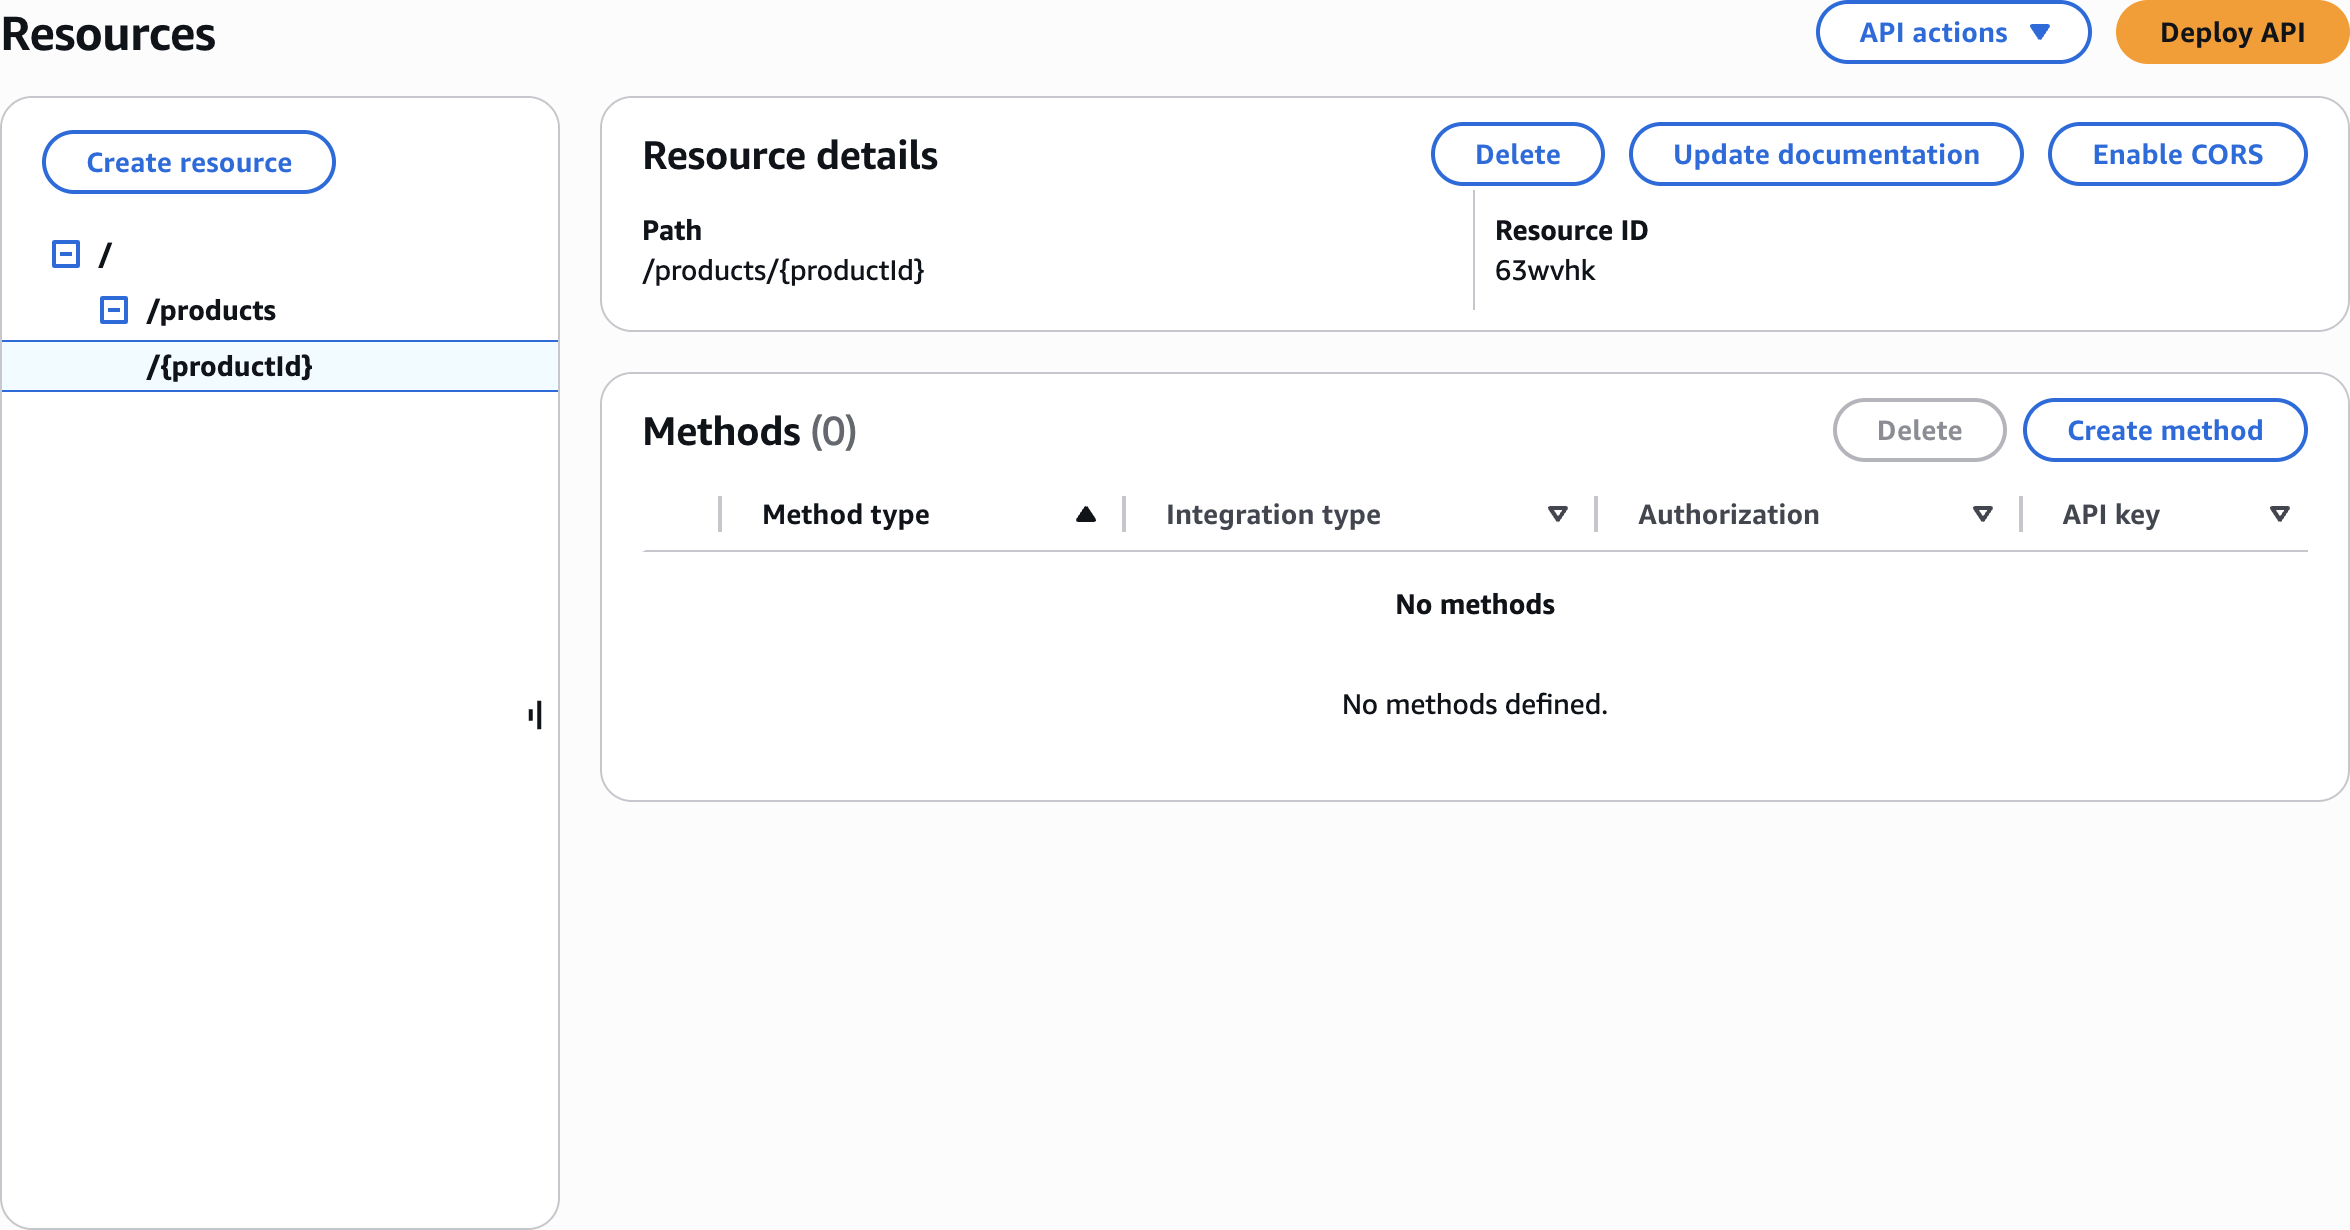The width and height of the screenshot is (2350, 1230).
Task: Sort by API key column arrow
Action: pyautogui.click(x=2279, y=514)
